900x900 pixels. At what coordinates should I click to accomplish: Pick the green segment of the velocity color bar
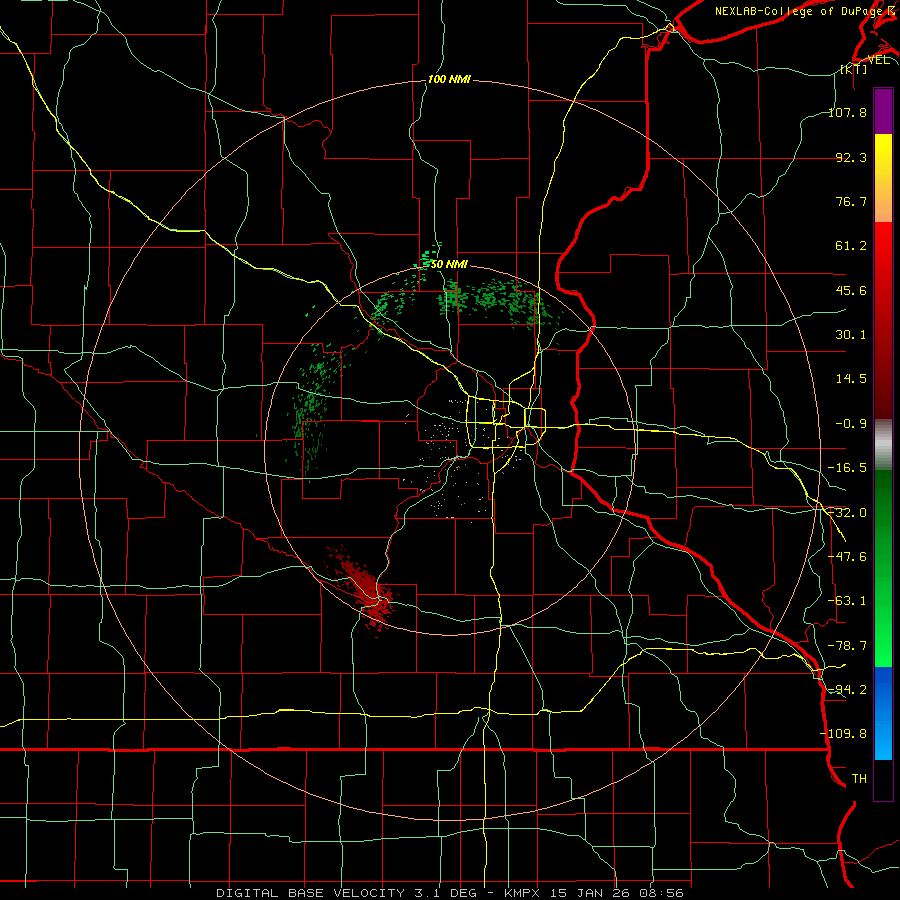coord(883,568)
